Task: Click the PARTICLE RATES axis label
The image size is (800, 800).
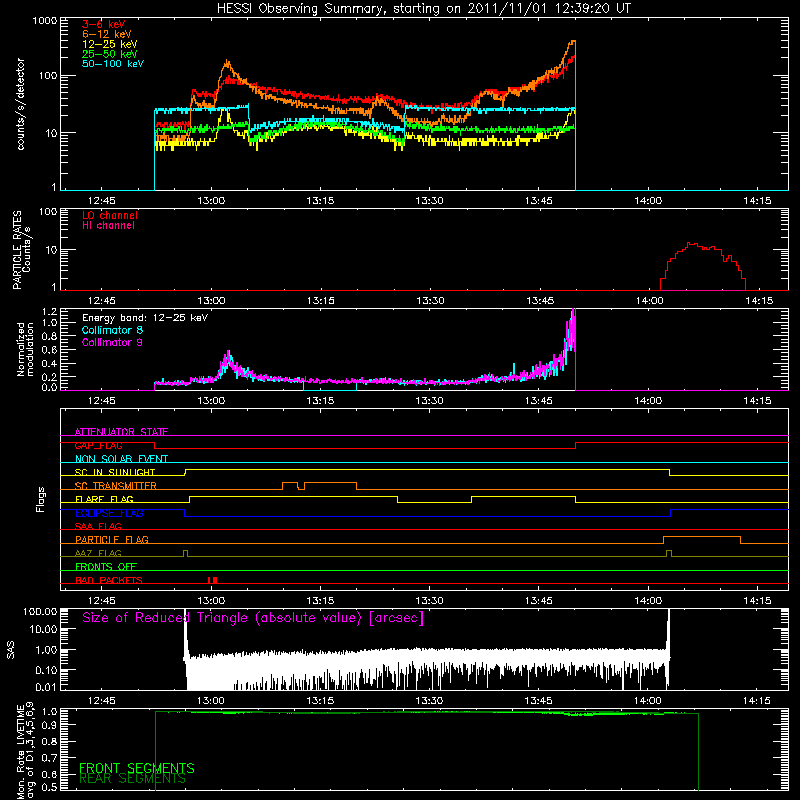Action: pos(17,250)
